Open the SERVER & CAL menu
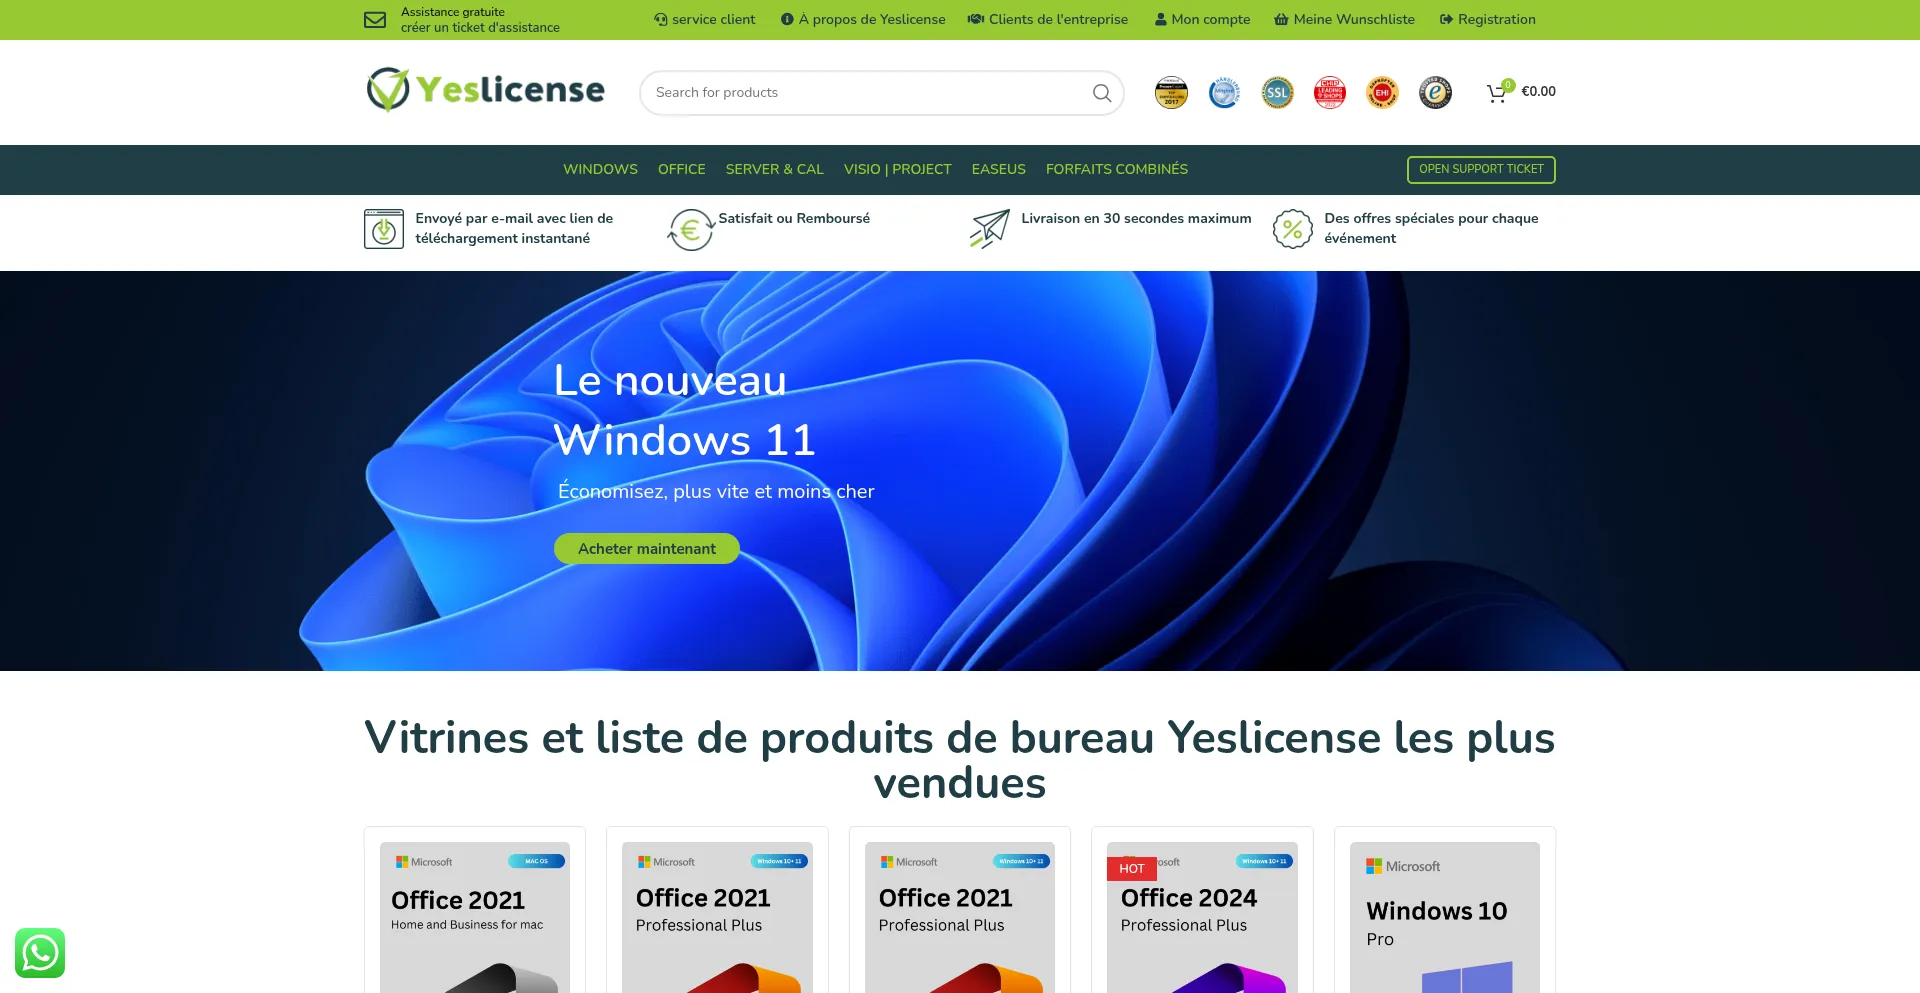This screenshot has width=1920, height=993. [775, 169]
